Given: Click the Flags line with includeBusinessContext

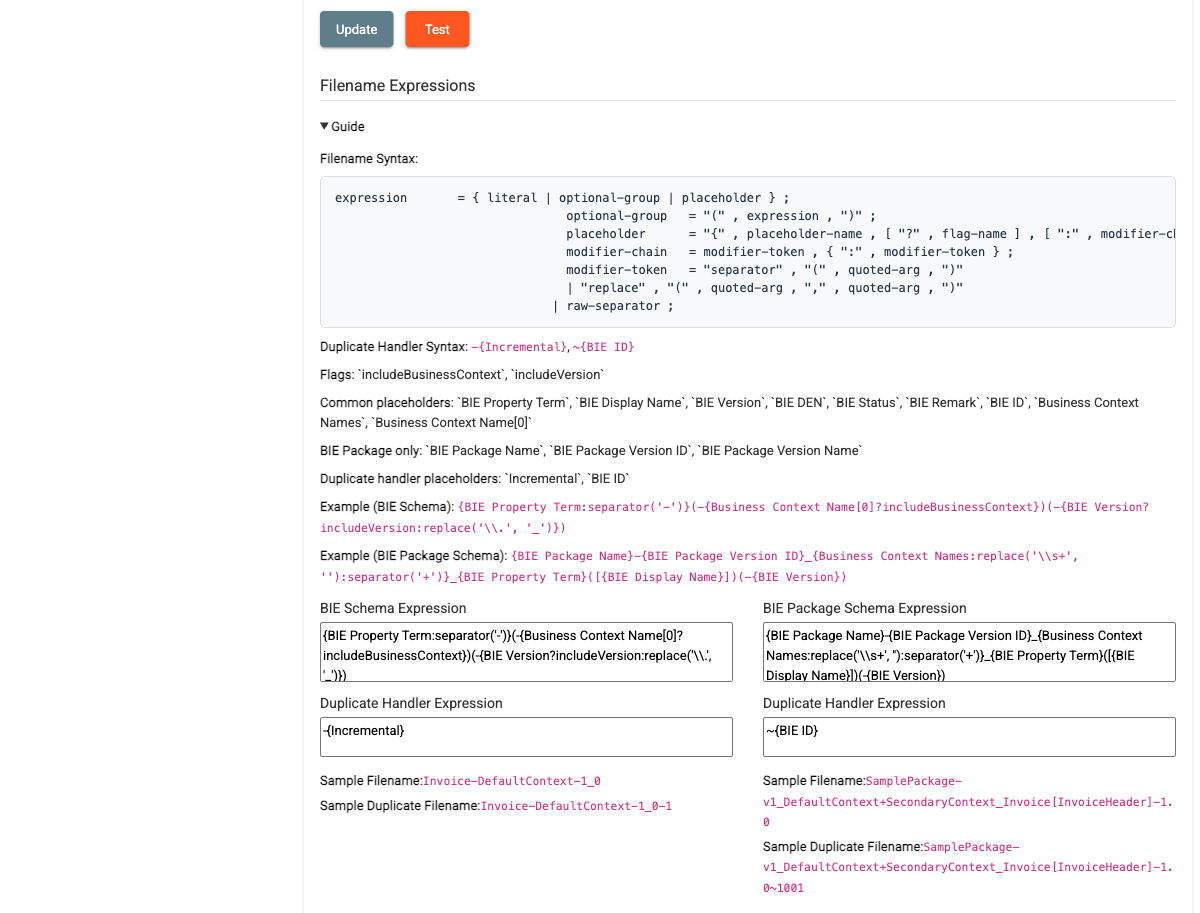Looking at the screenshot, I should 462,375.
